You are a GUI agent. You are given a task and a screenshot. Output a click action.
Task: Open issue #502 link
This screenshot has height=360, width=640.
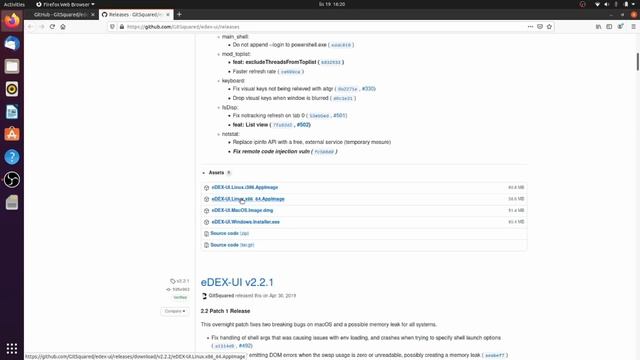point(303,124)
